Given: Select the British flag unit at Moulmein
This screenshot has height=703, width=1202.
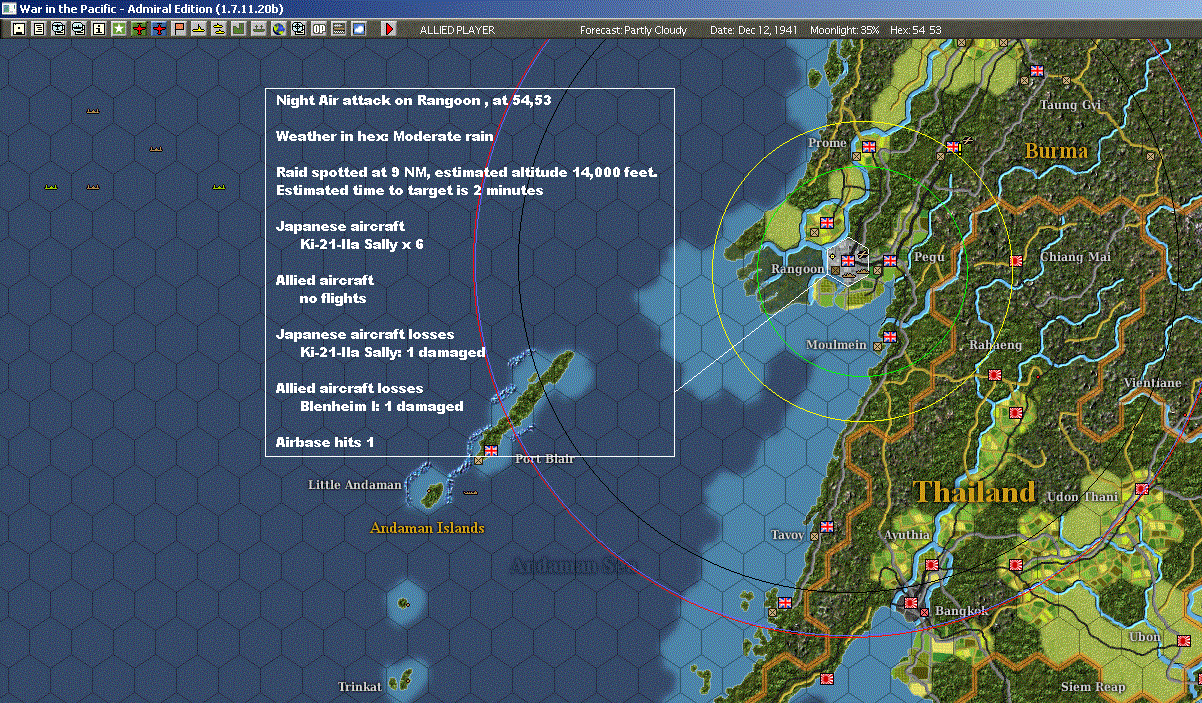Looking at the screenshot, I should tap(889, 338).
